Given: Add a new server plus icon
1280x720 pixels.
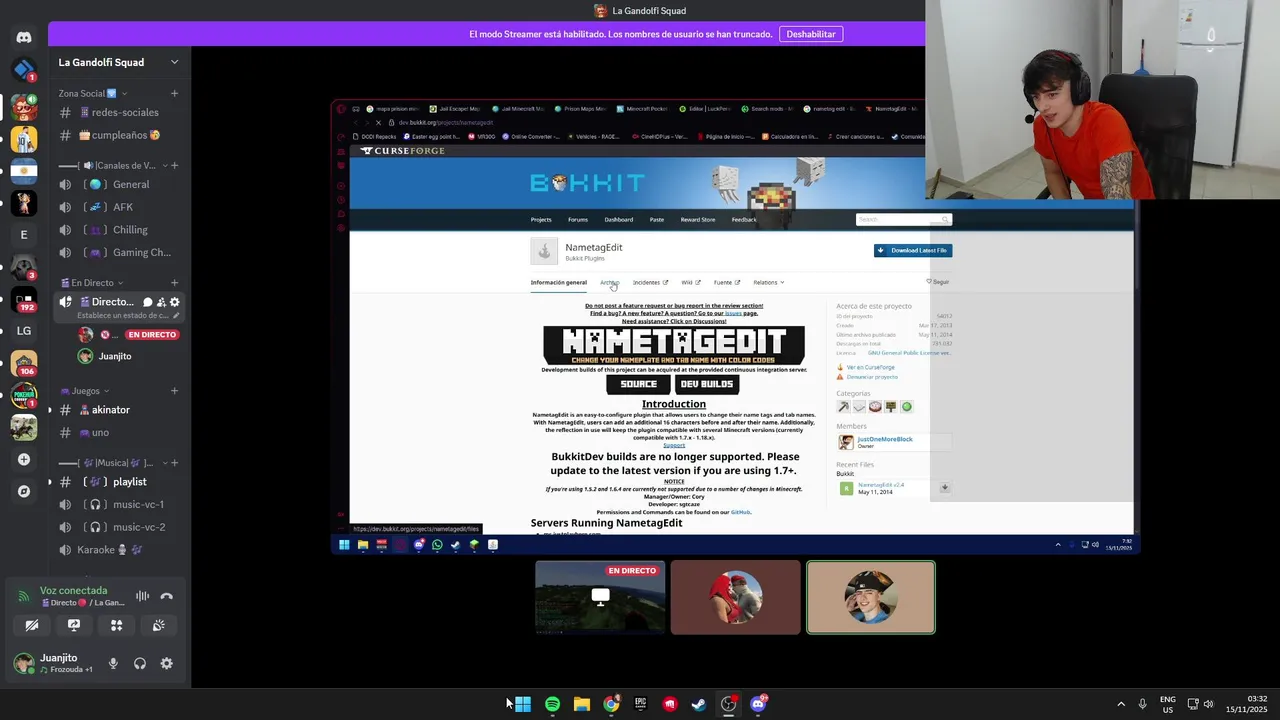Looking at the screenshot, I should [x=24, y=459].
